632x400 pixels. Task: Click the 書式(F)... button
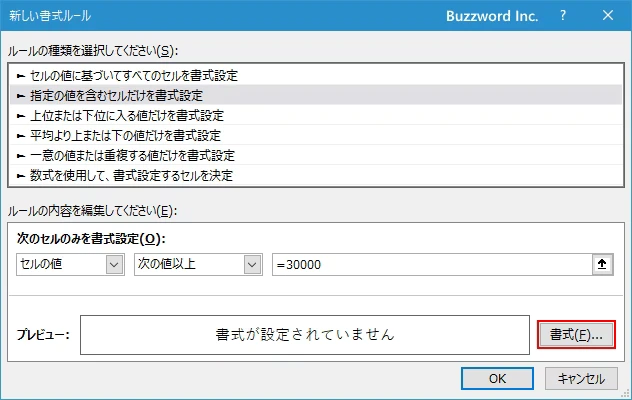576,335
